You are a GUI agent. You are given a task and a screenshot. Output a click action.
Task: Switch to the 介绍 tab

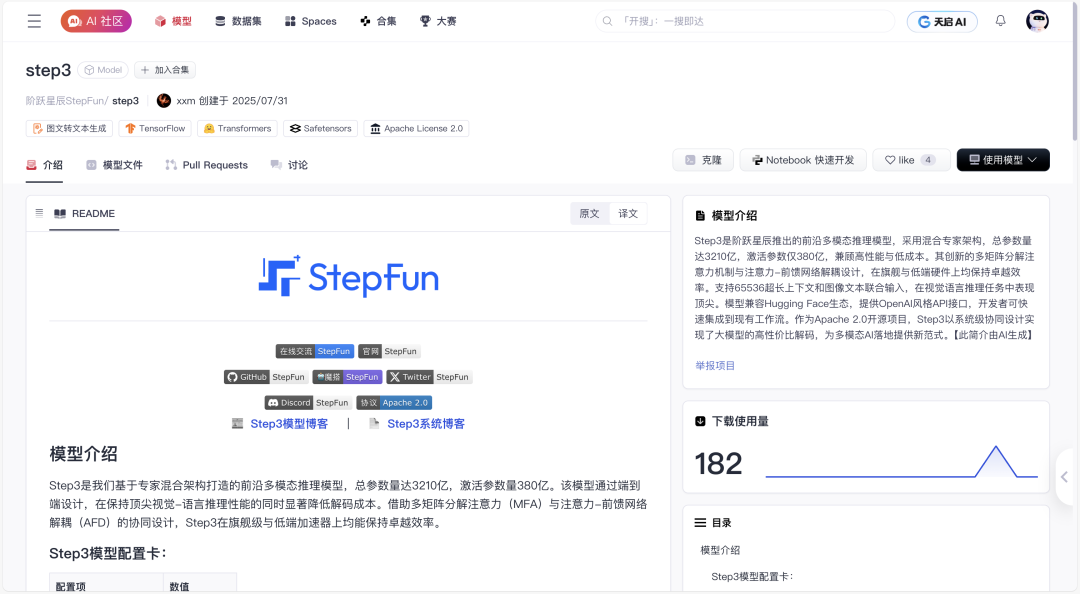tap(45, 165)
